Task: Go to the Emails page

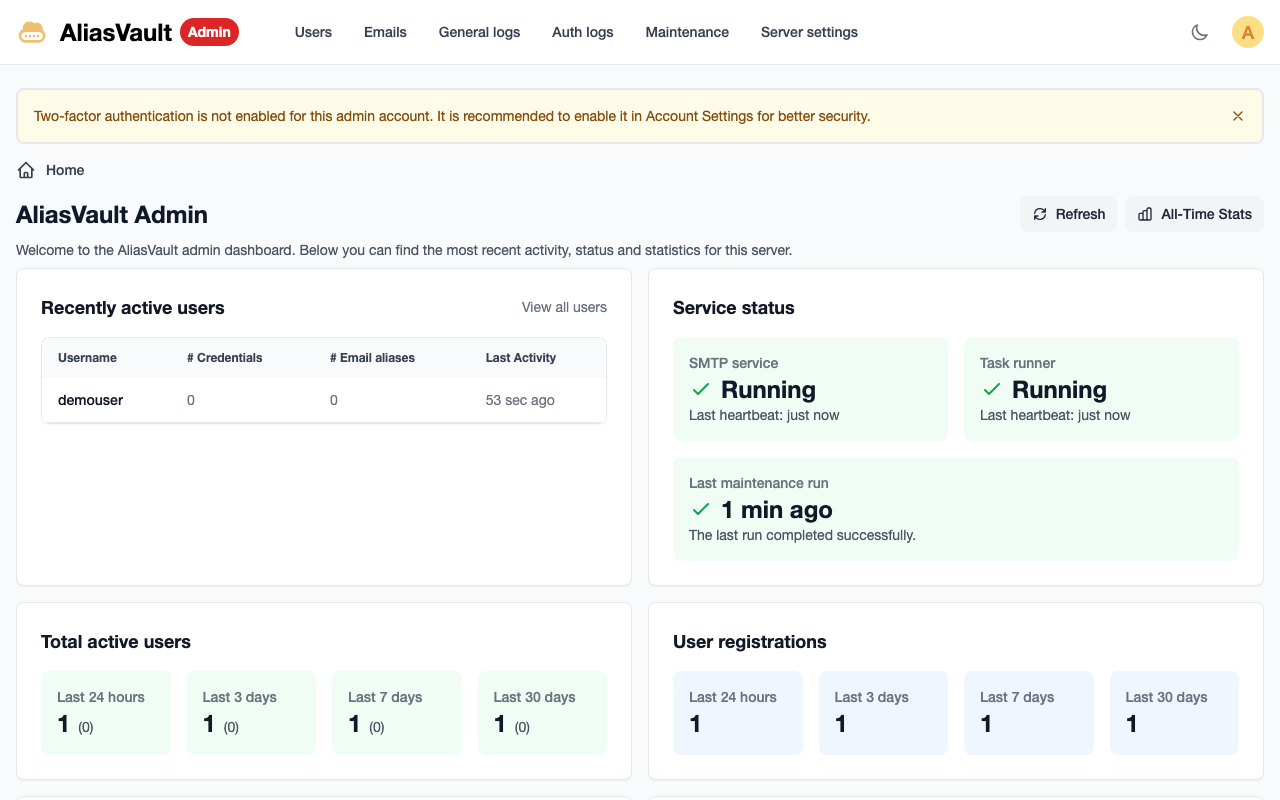Action: (x=385, y=32)
